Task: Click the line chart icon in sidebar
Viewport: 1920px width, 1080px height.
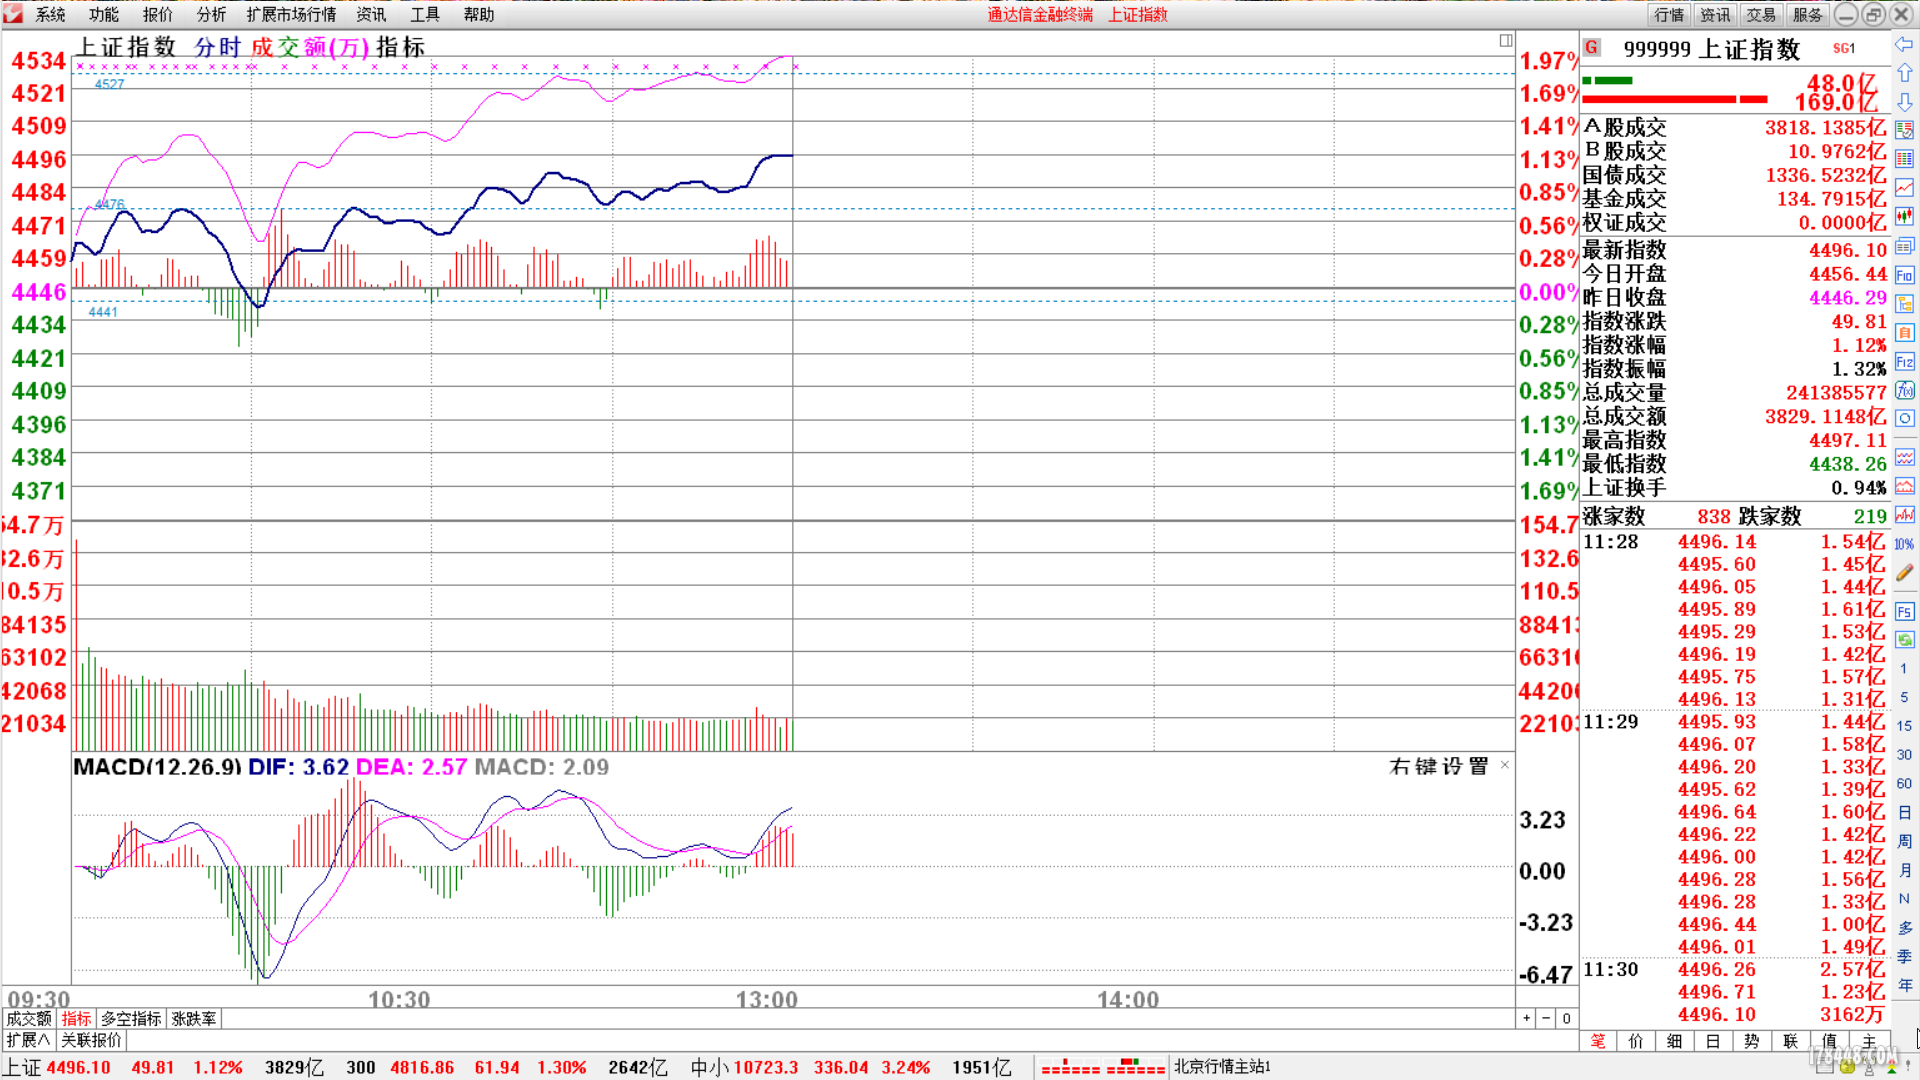Action: [x=1904, y=188]
